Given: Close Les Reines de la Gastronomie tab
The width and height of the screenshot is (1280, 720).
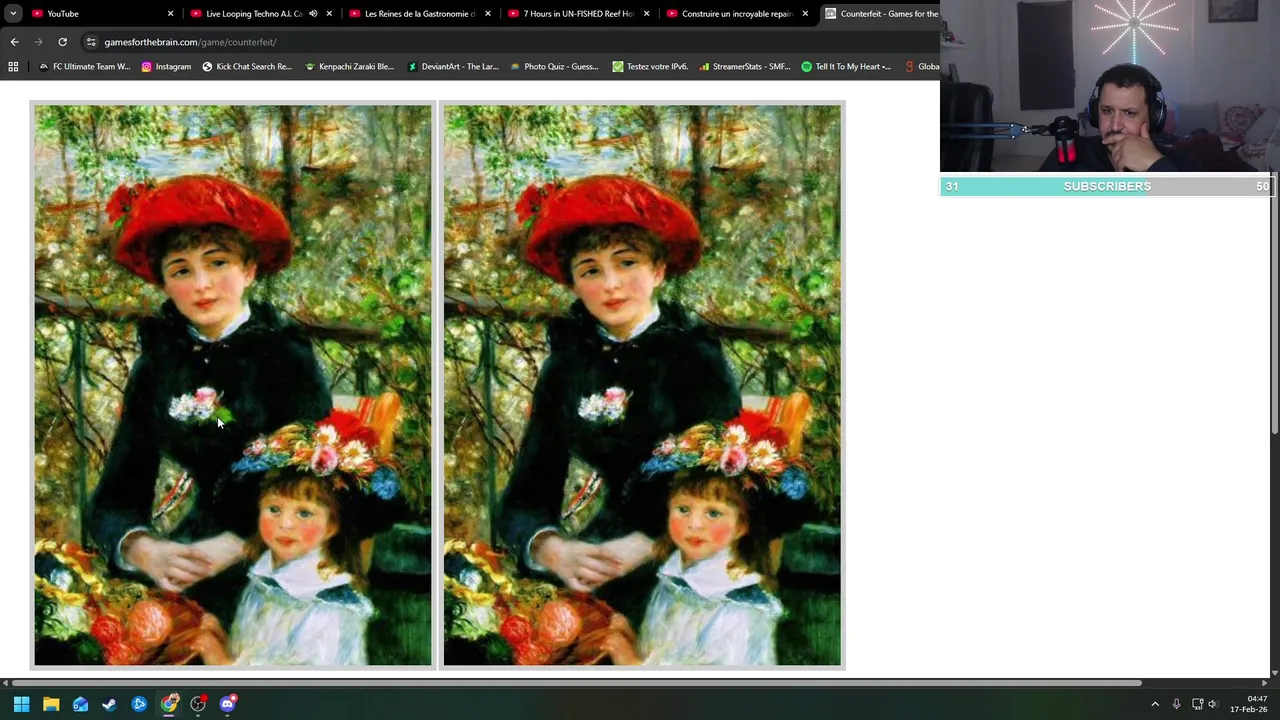Looking at the screenshot, I should tap(488, 14).
